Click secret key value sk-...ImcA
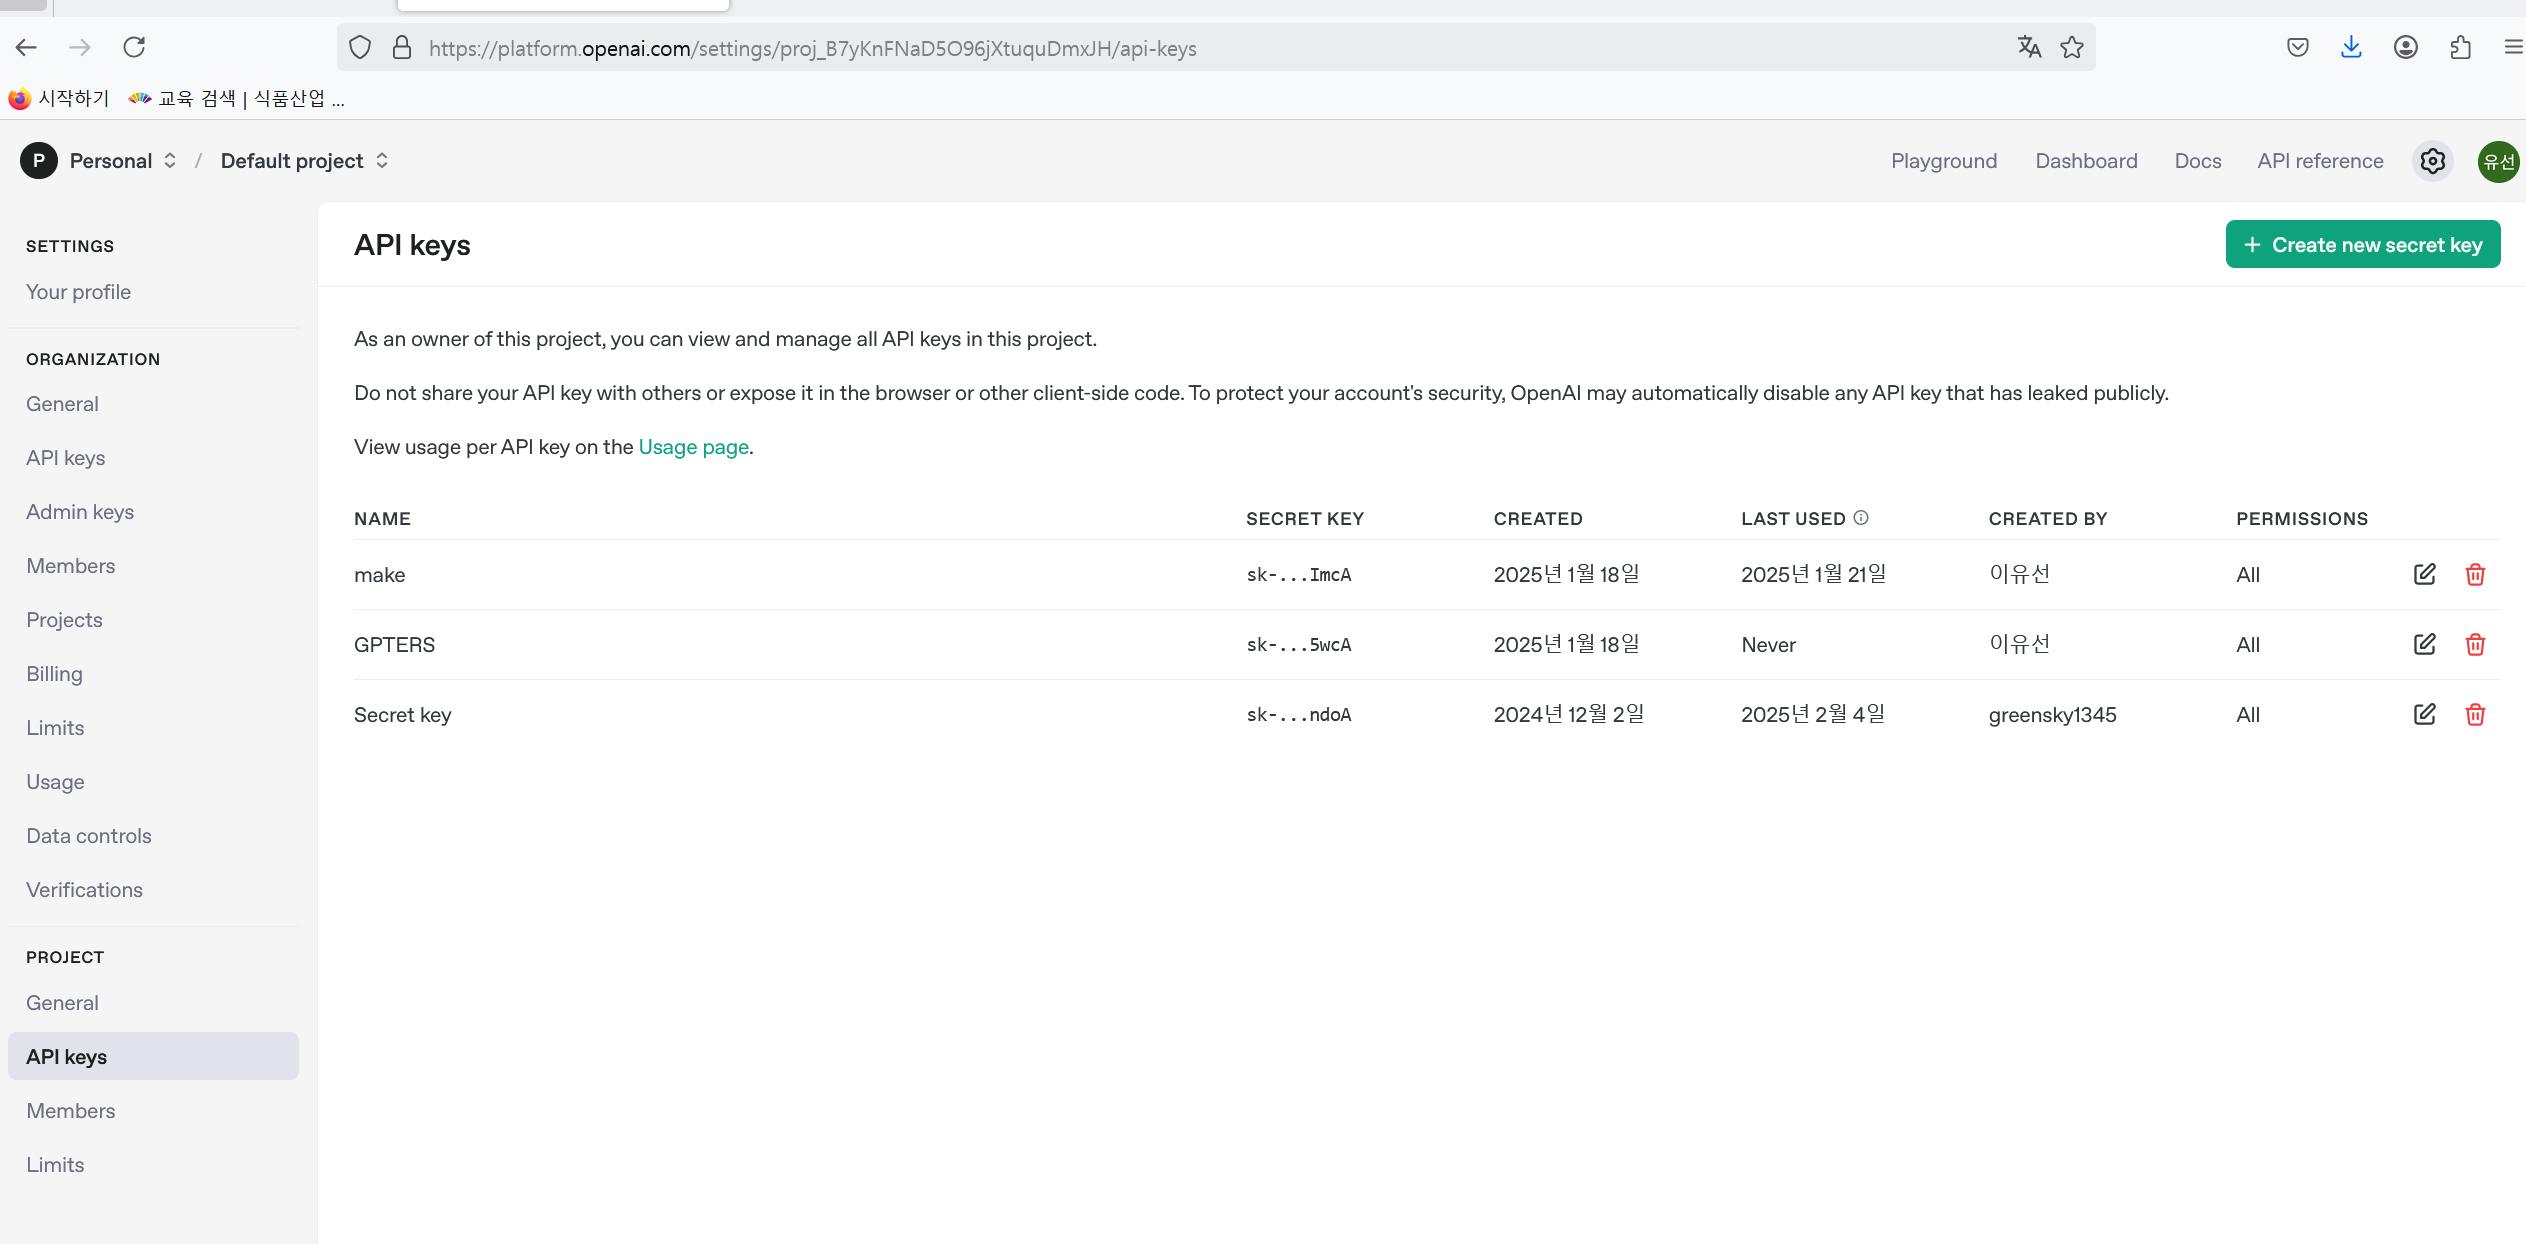Screen dimensions: 2526x1244 [1298, 575]
